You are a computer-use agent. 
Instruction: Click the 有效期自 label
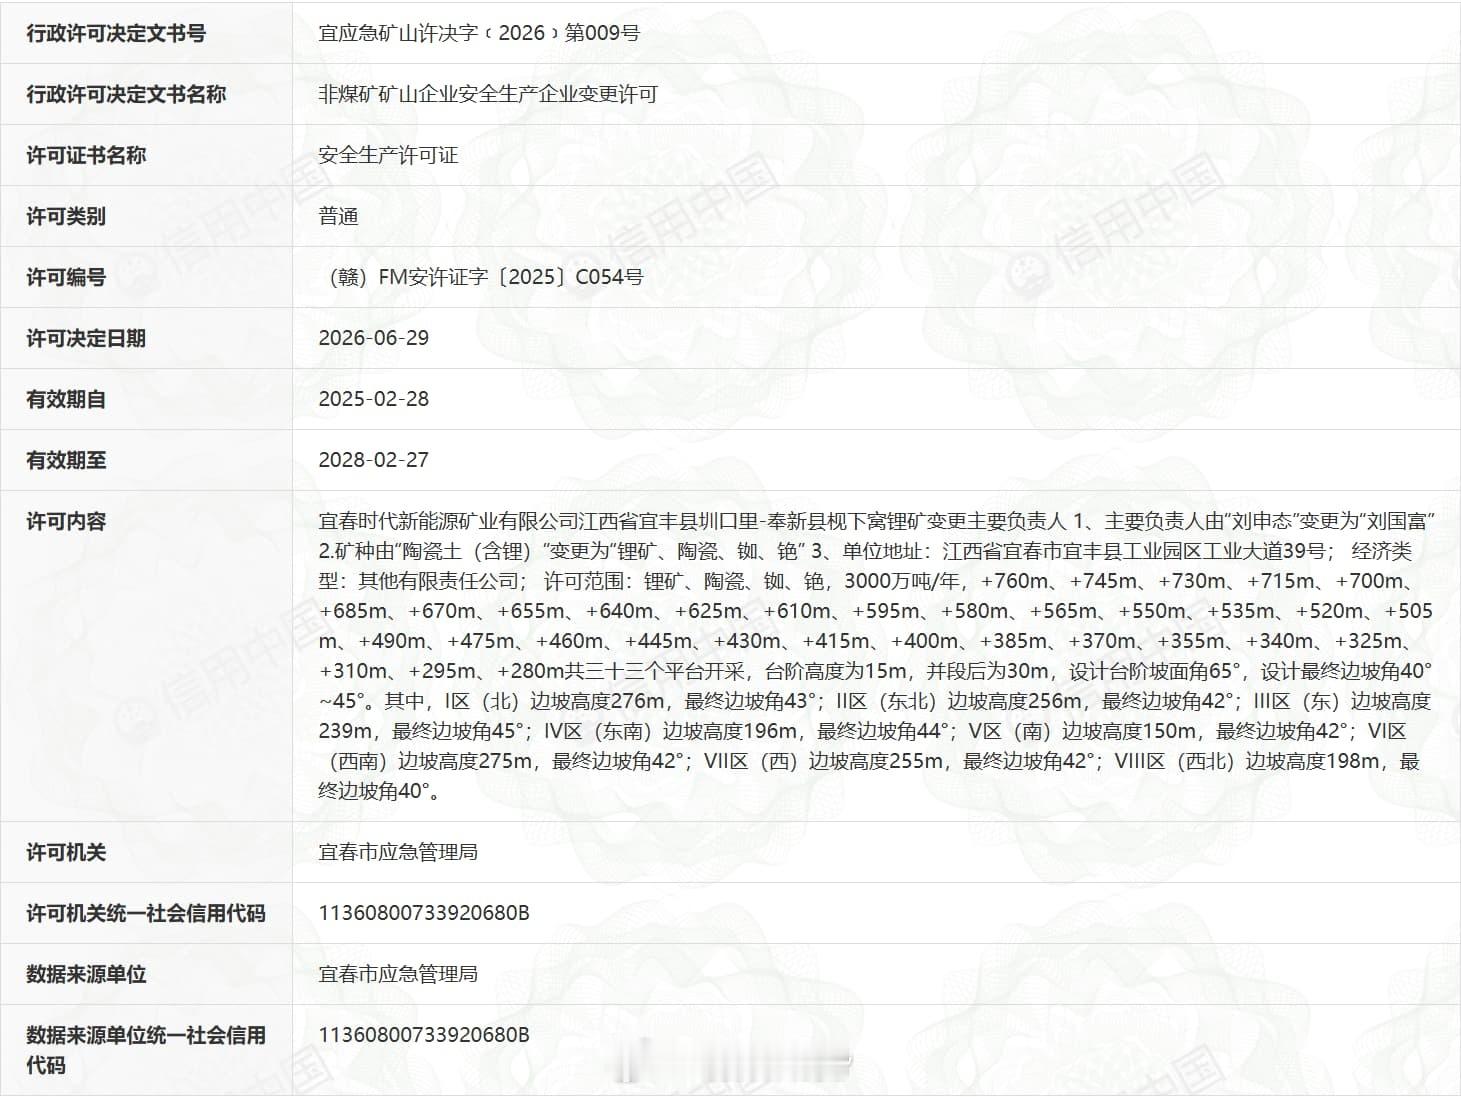pyautogui.click(x=66, y=399)
